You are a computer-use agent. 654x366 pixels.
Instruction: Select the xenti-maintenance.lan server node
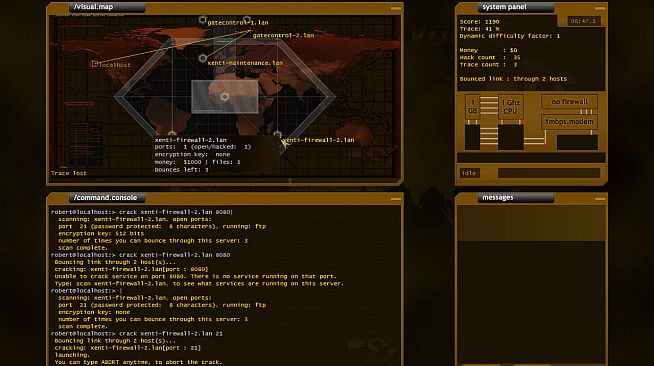(203, 58)
